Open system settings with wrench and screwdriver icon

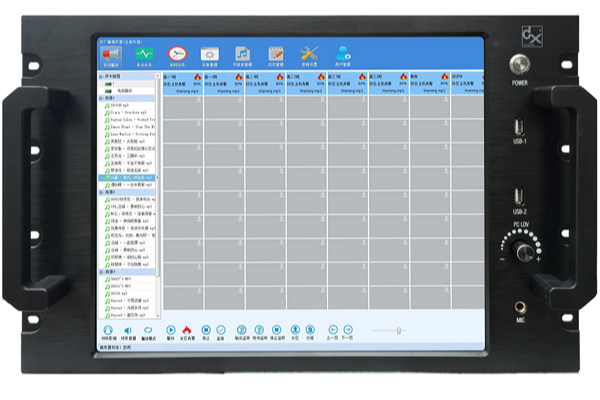[x=310, y=52]
